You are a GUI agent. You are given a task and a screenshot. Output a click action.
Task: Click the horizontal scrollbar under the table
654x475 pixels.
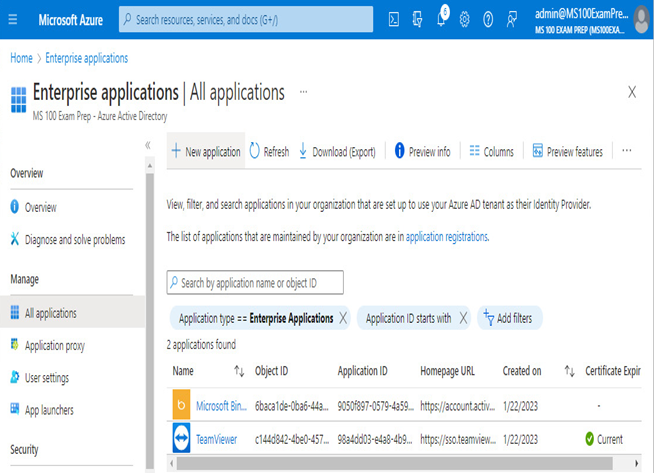395,463
